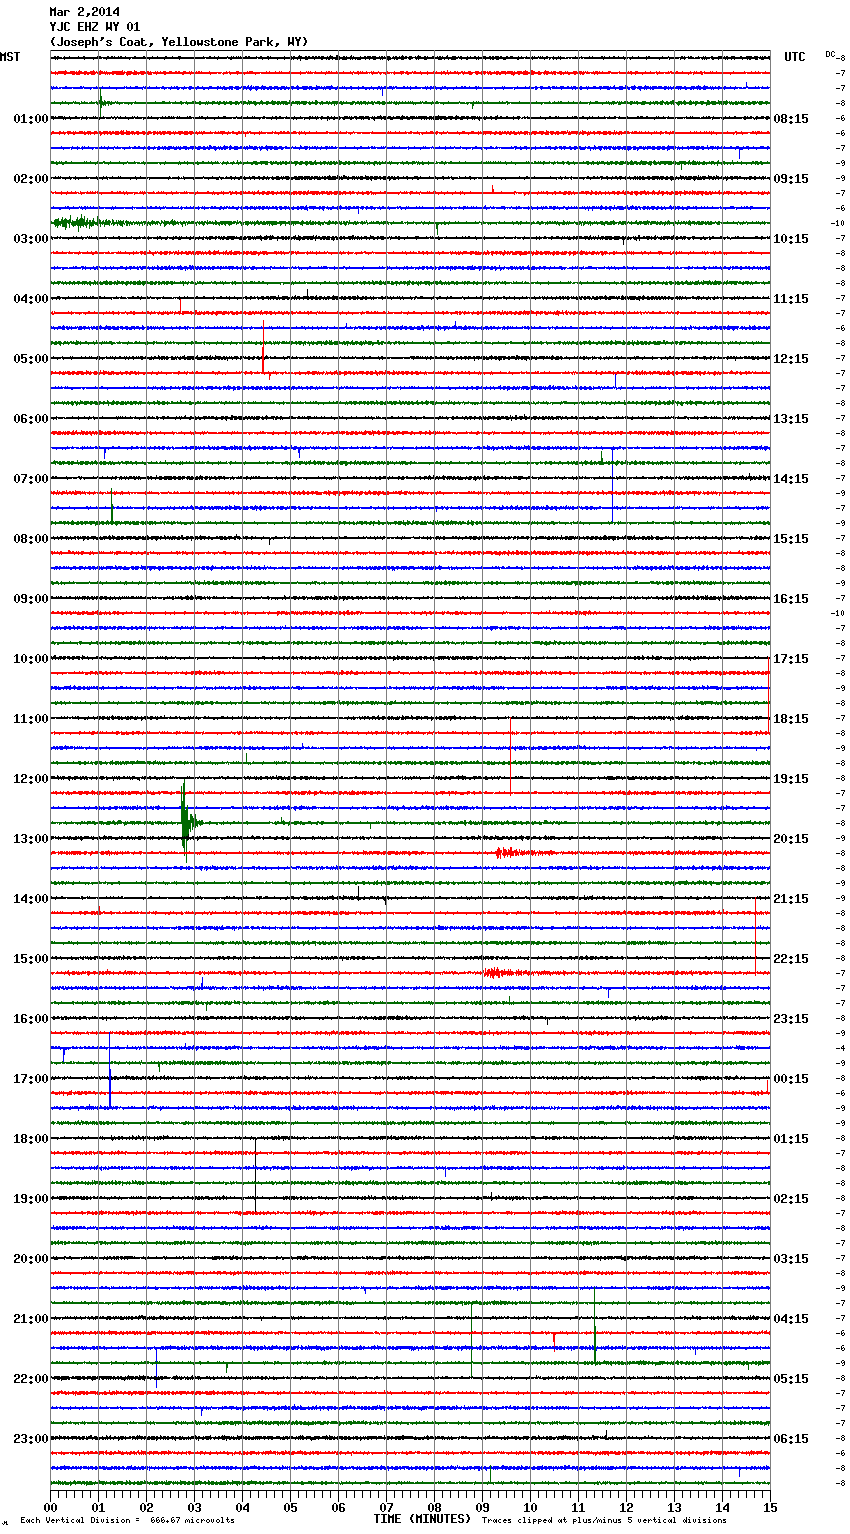Click the '05:00' MST time label
The width and height of the screenshot is (850, 1534).
(x=30, y=359)
